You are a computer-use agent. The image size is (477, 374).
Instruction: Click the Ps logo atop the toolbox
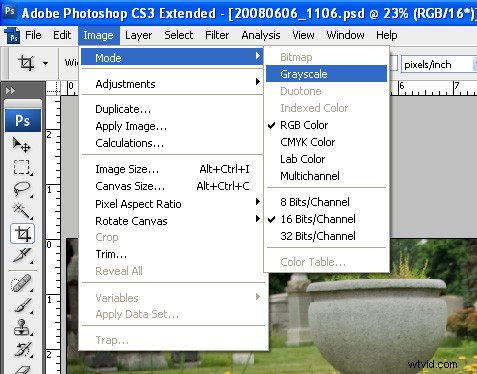23,120
